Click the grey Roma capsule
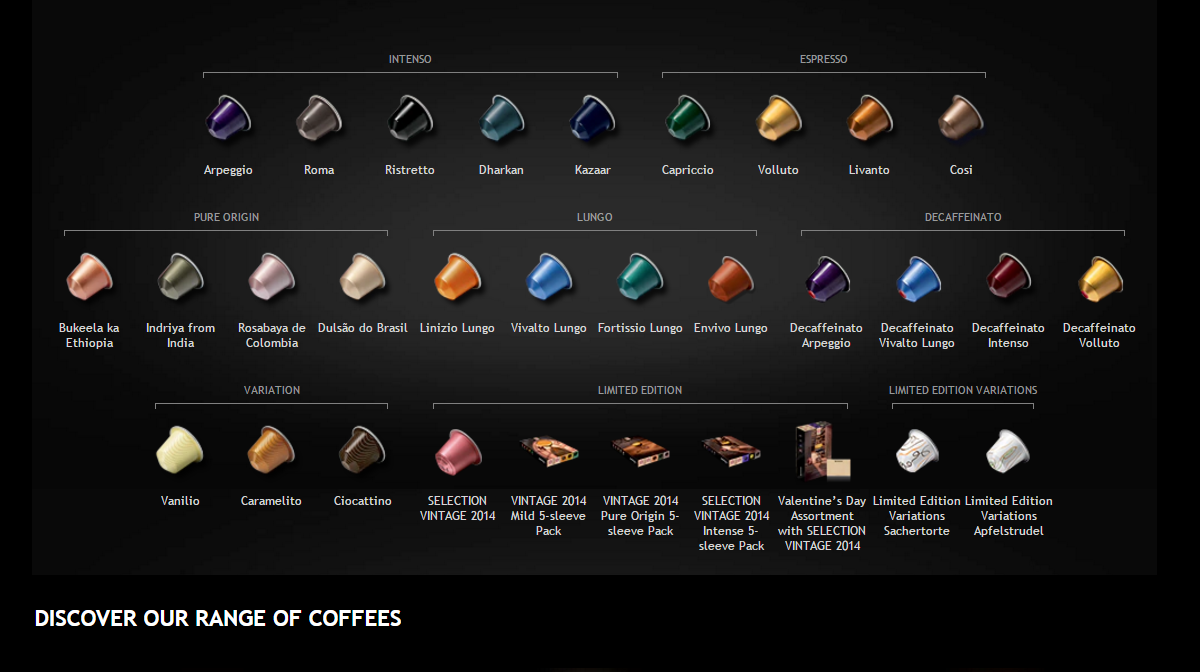1200x672 pixels. tap(319, 118)
